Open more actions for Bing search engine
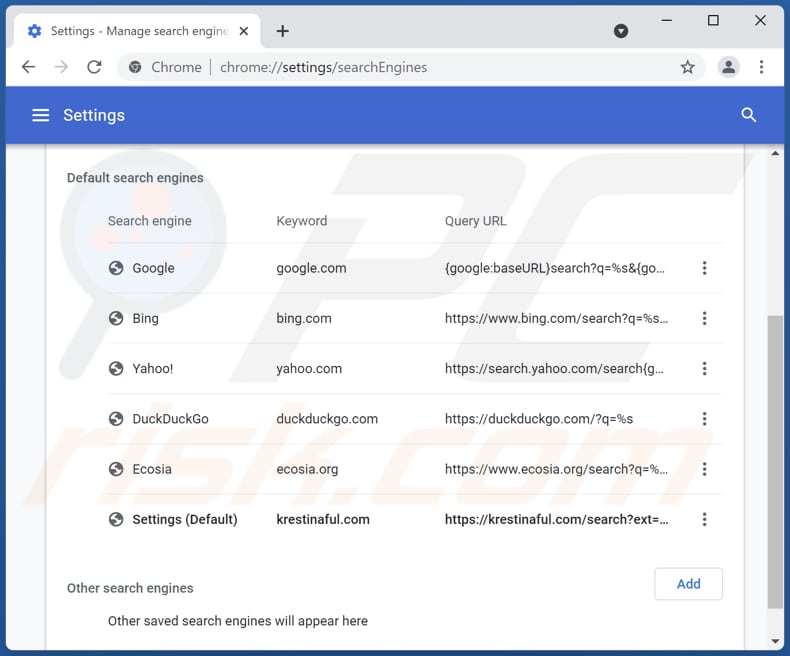This screenshot has width=790, height=656. pos(704,318)
